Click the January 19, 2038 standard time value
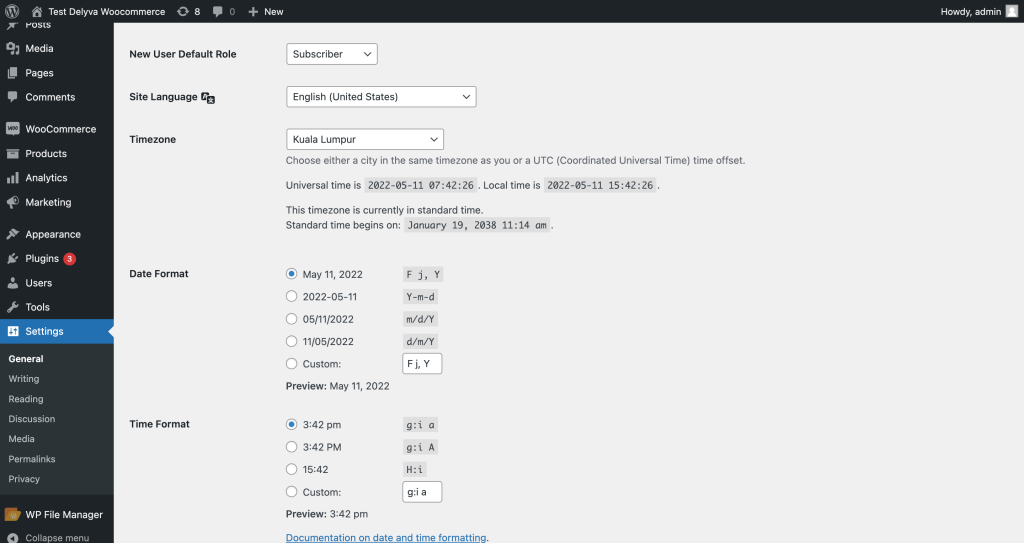Image resolution: width=1024 pixels, height=543 pixels. click(x=477, y=225)
